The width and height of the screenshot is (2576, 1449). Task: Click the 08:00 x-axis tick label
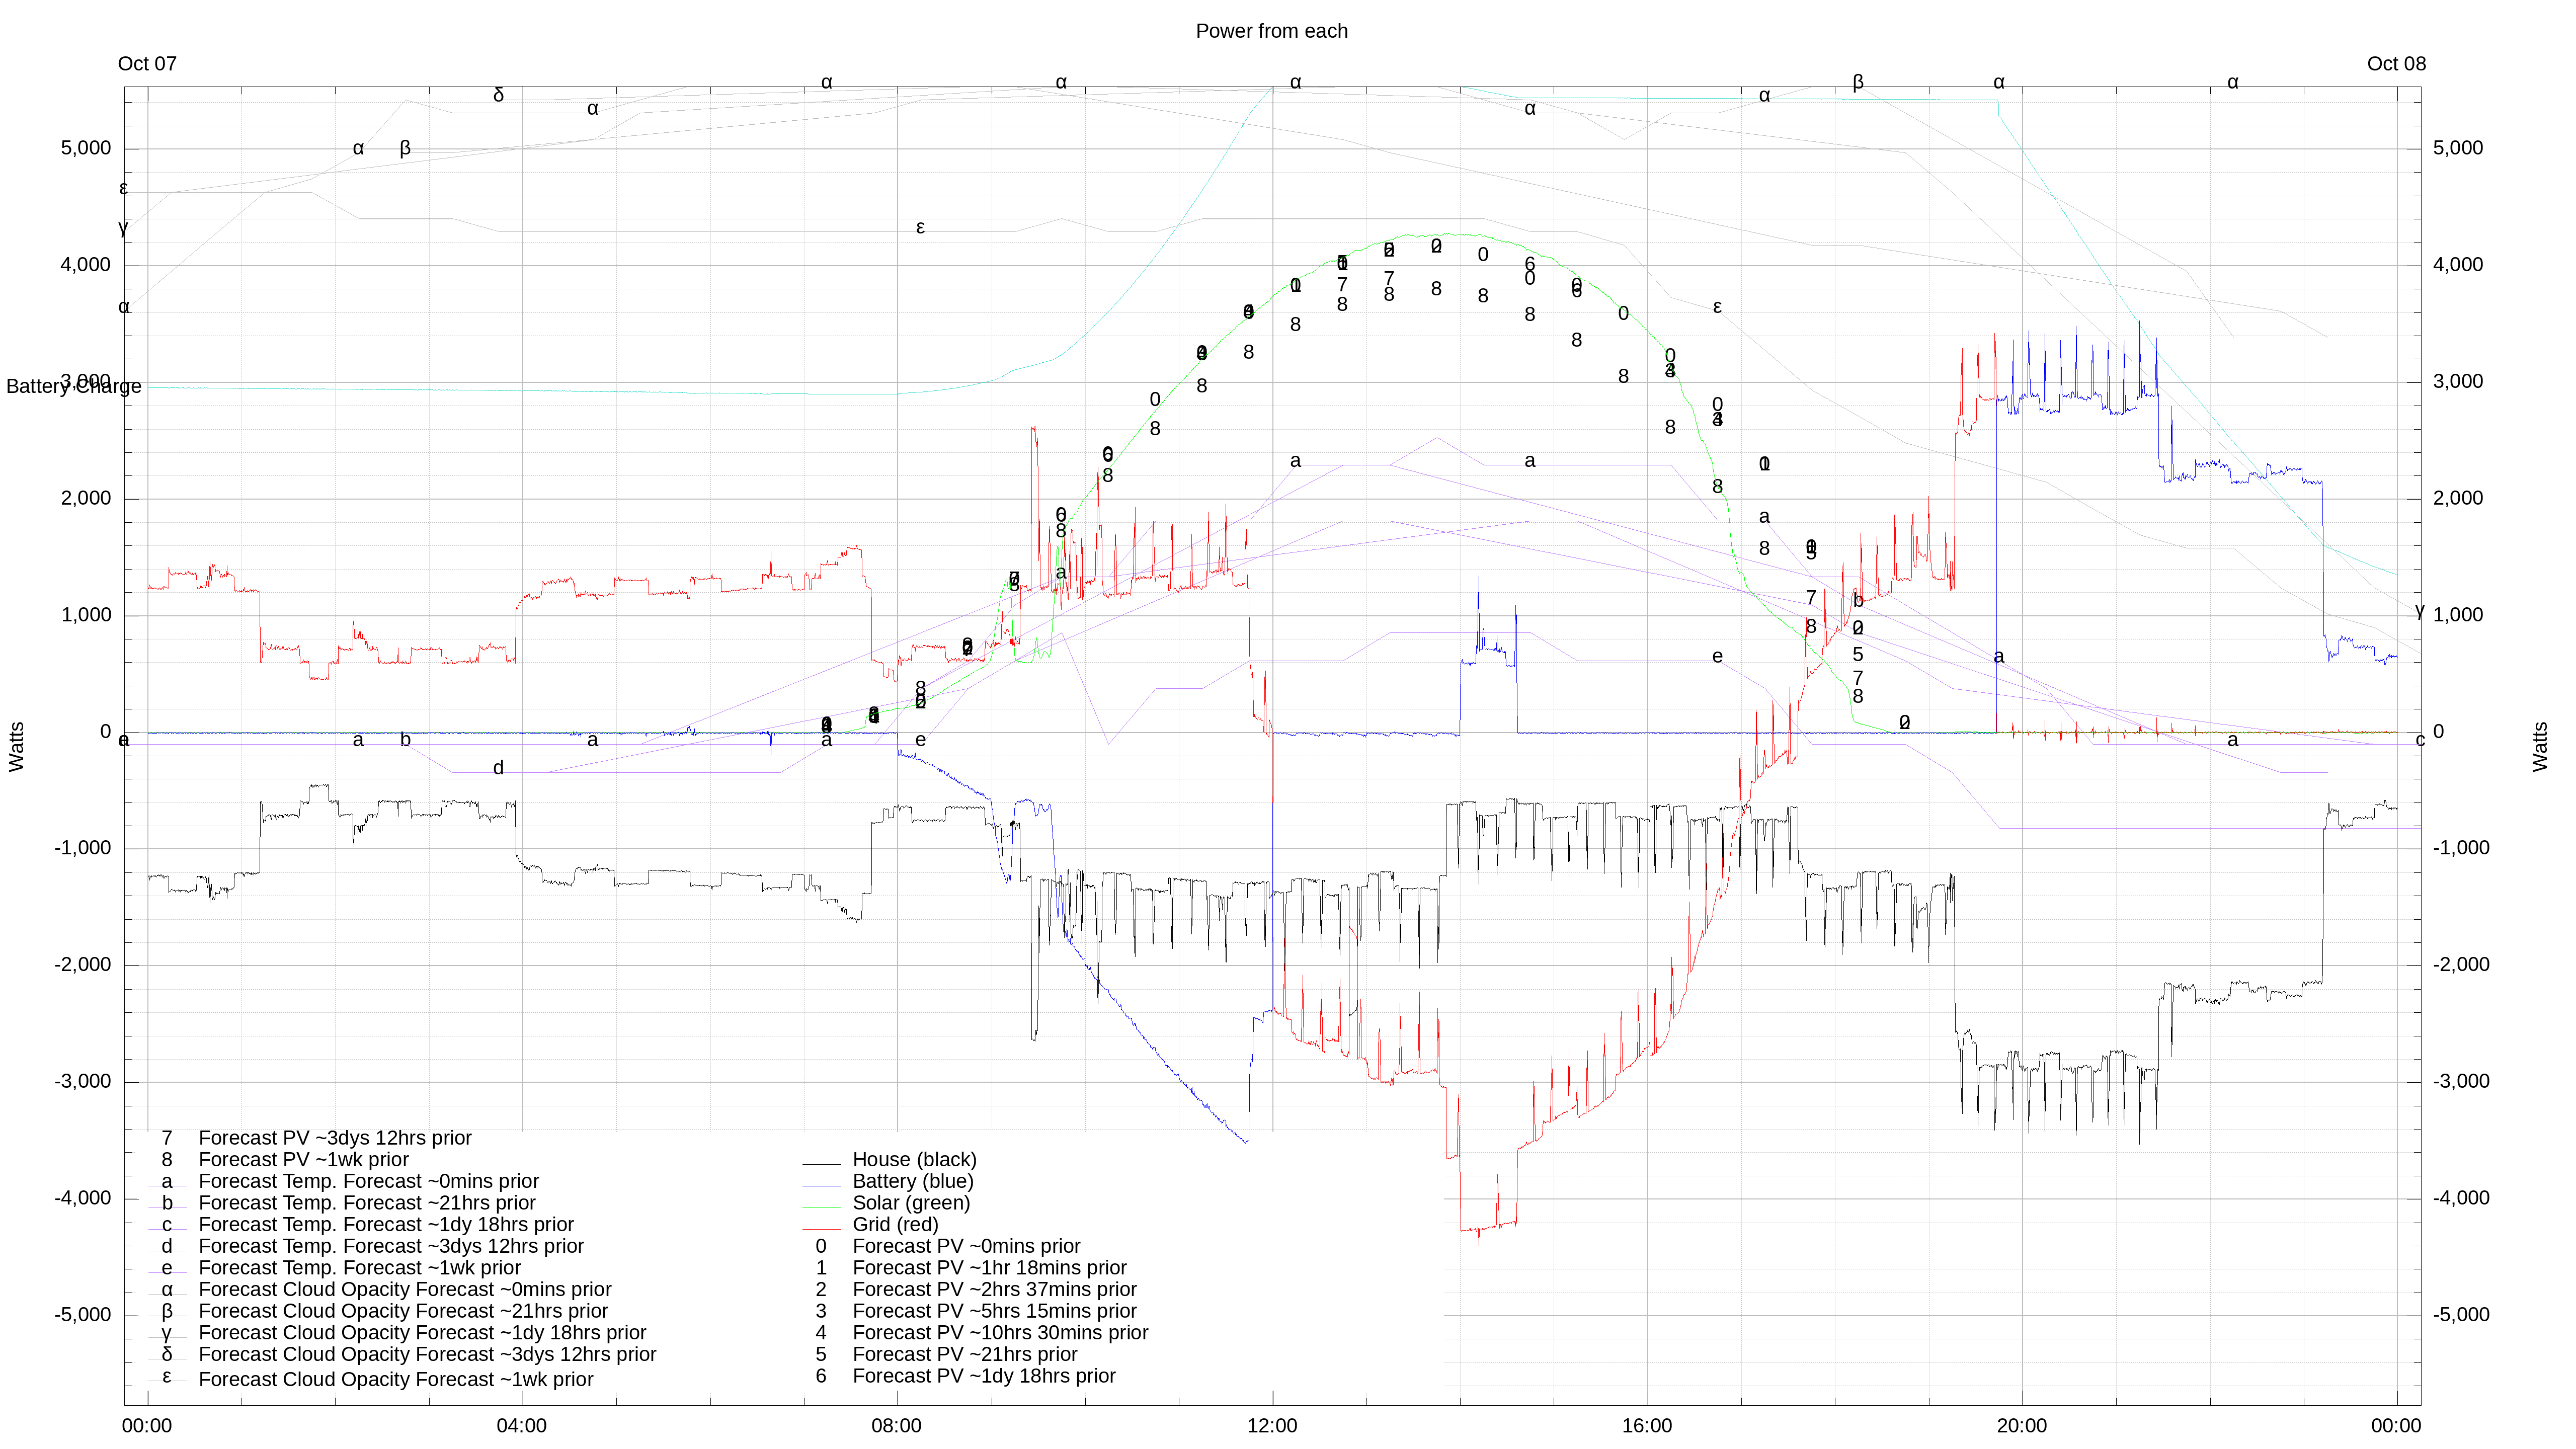tap(897, 1426)
